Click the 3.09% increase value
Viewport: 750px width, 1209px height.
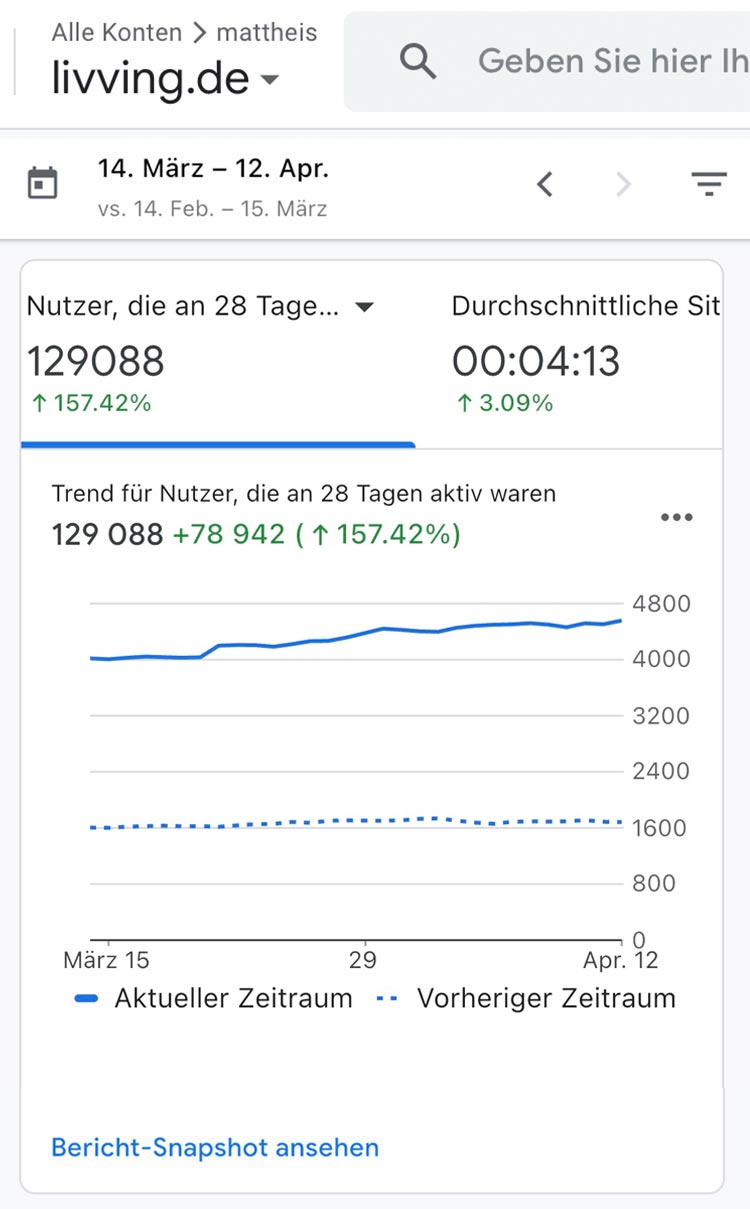click(505, 403)
